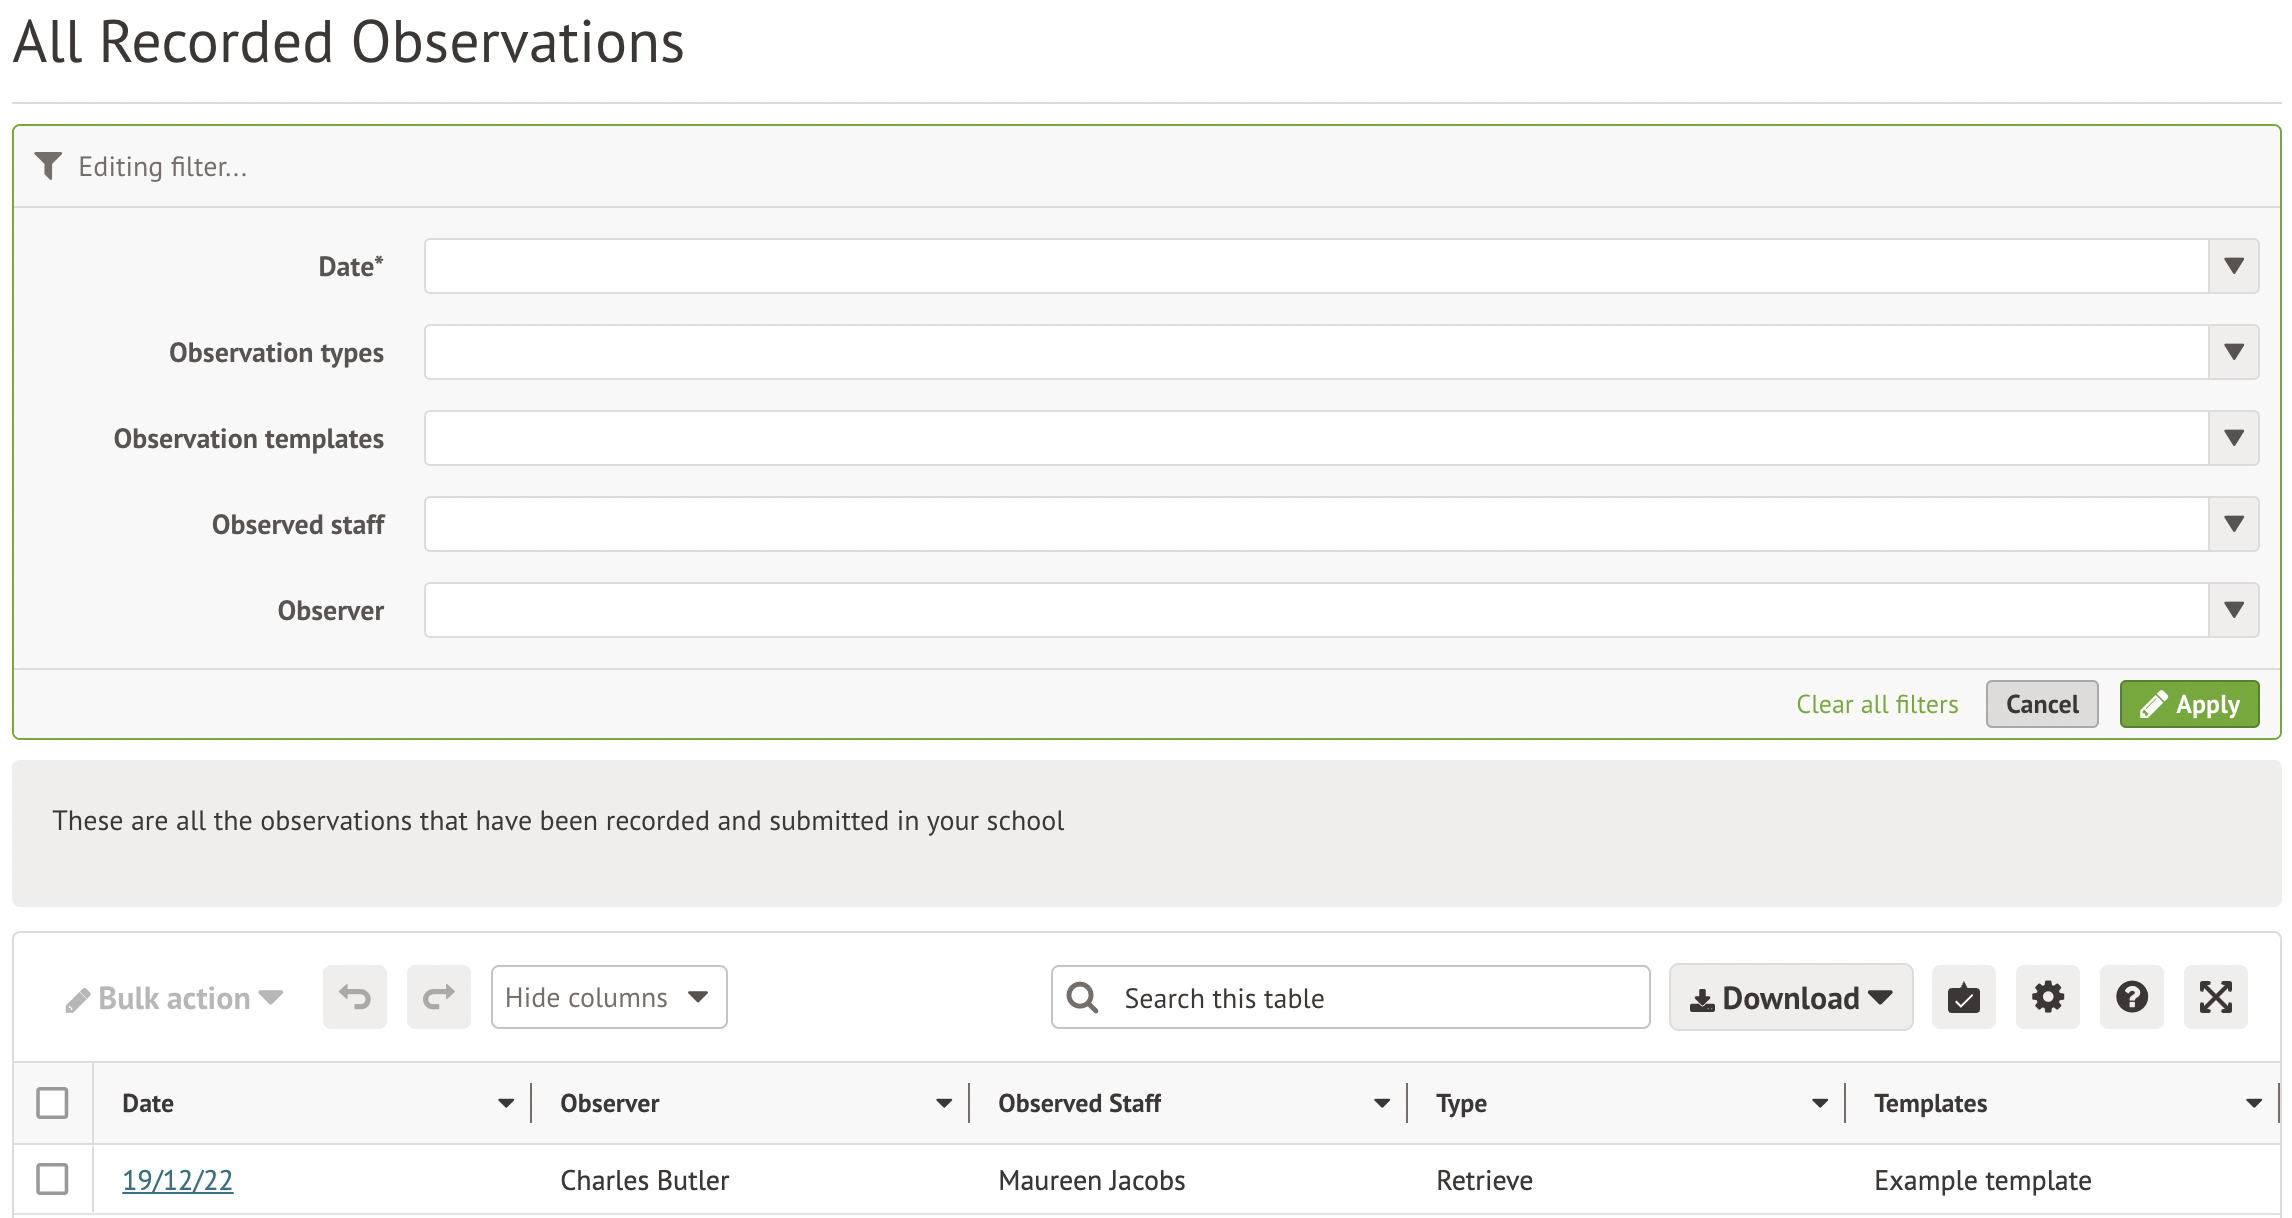Screen dimensions: 2292x1218
Task: Open the Download menu
Action: click(x=1790, y=998)
